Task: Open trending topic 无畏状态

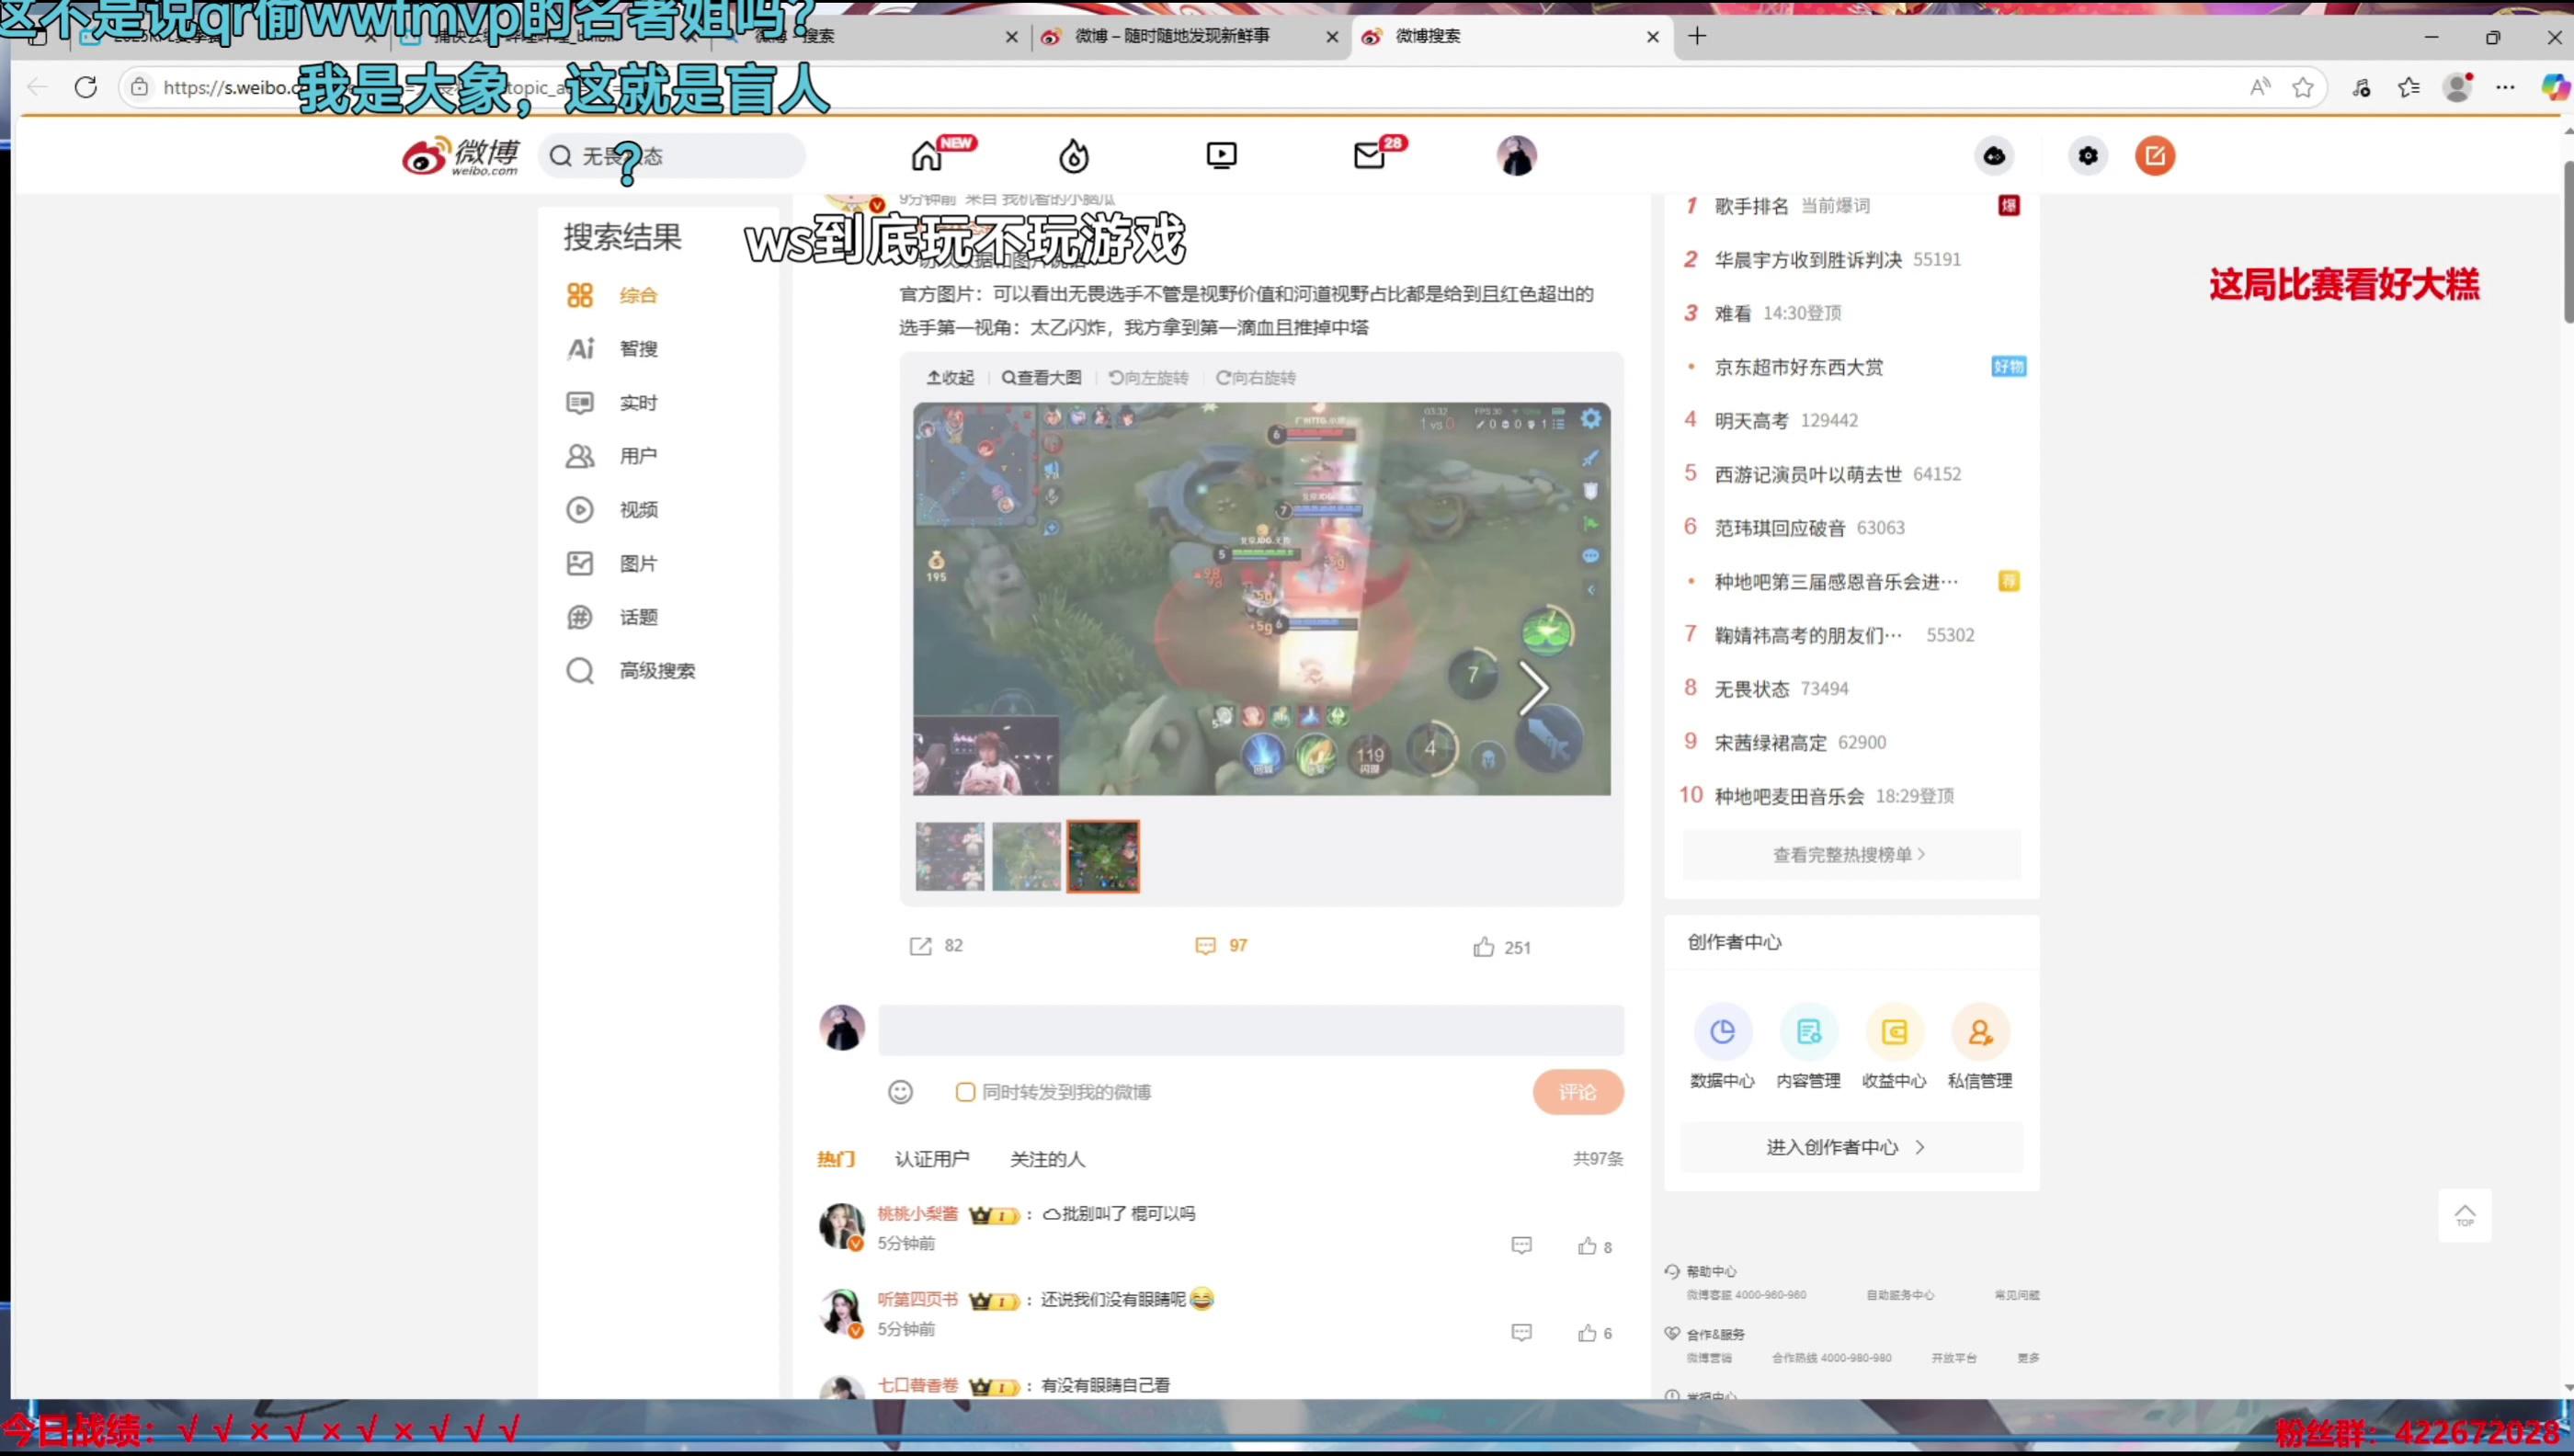Action: [1751, 689]
